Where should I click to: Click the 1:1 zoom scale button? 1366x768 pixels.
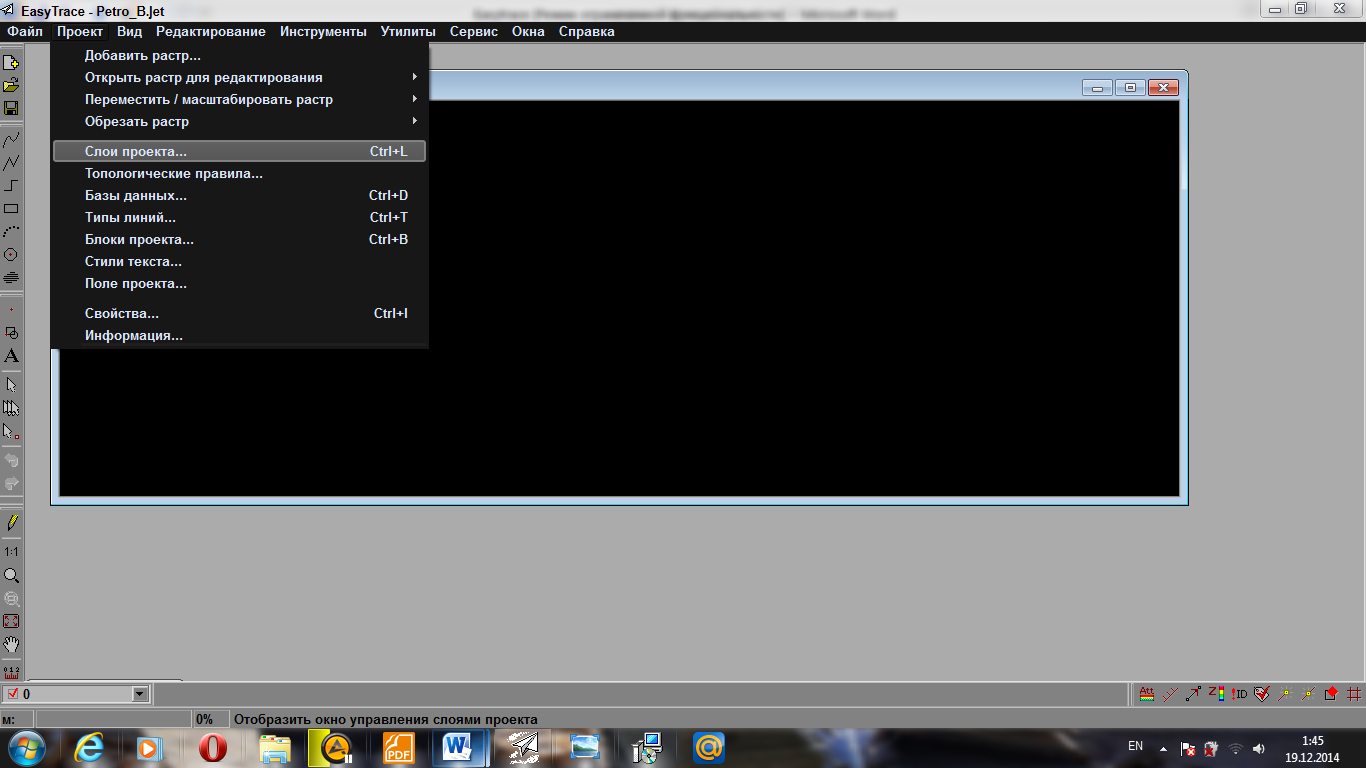tap(11, 552)
